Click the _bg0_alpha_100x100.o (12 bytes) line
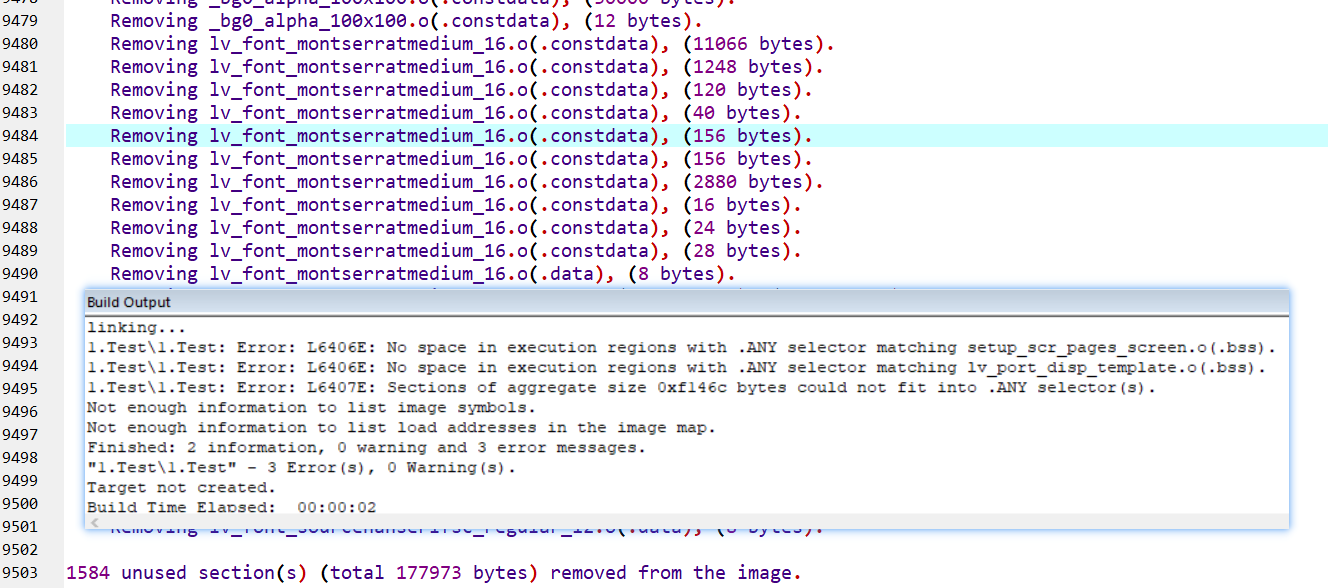This screenshot has height=588, width=1328. pos(406,20)
